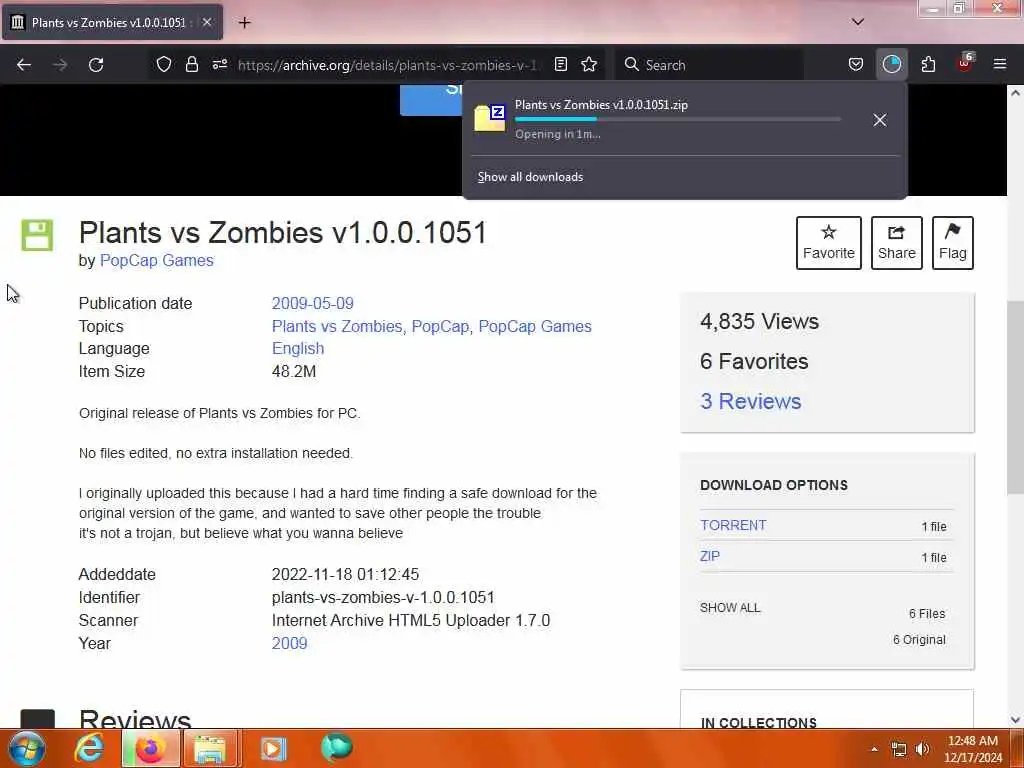Select the 6 Favorites text
Image resolution: width=1024 pixels, height=768 pixels.
754,361
